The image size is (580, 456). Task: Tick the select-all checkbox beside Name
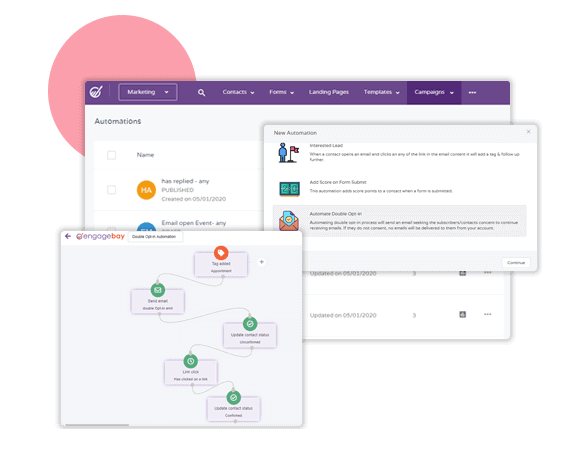pos(111,155)
